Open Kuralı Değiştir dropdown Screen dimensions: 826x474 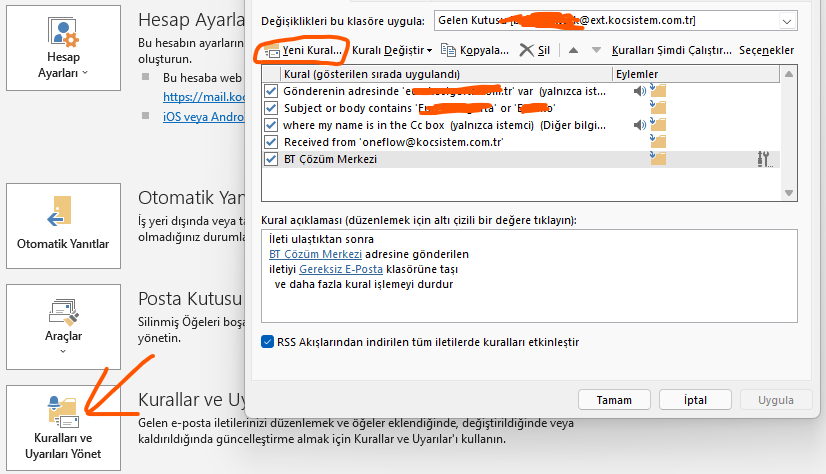(392, 50)
